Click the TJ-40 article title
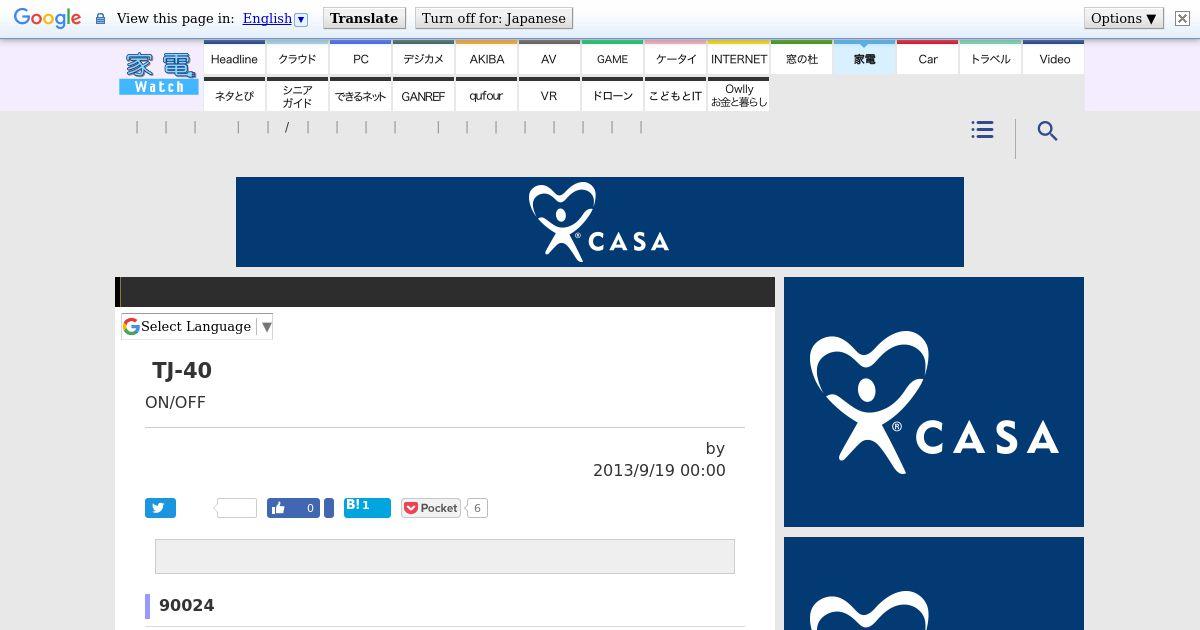This screenshot has width=1200, height=630. pyautogui.click(x=182, y=370)
